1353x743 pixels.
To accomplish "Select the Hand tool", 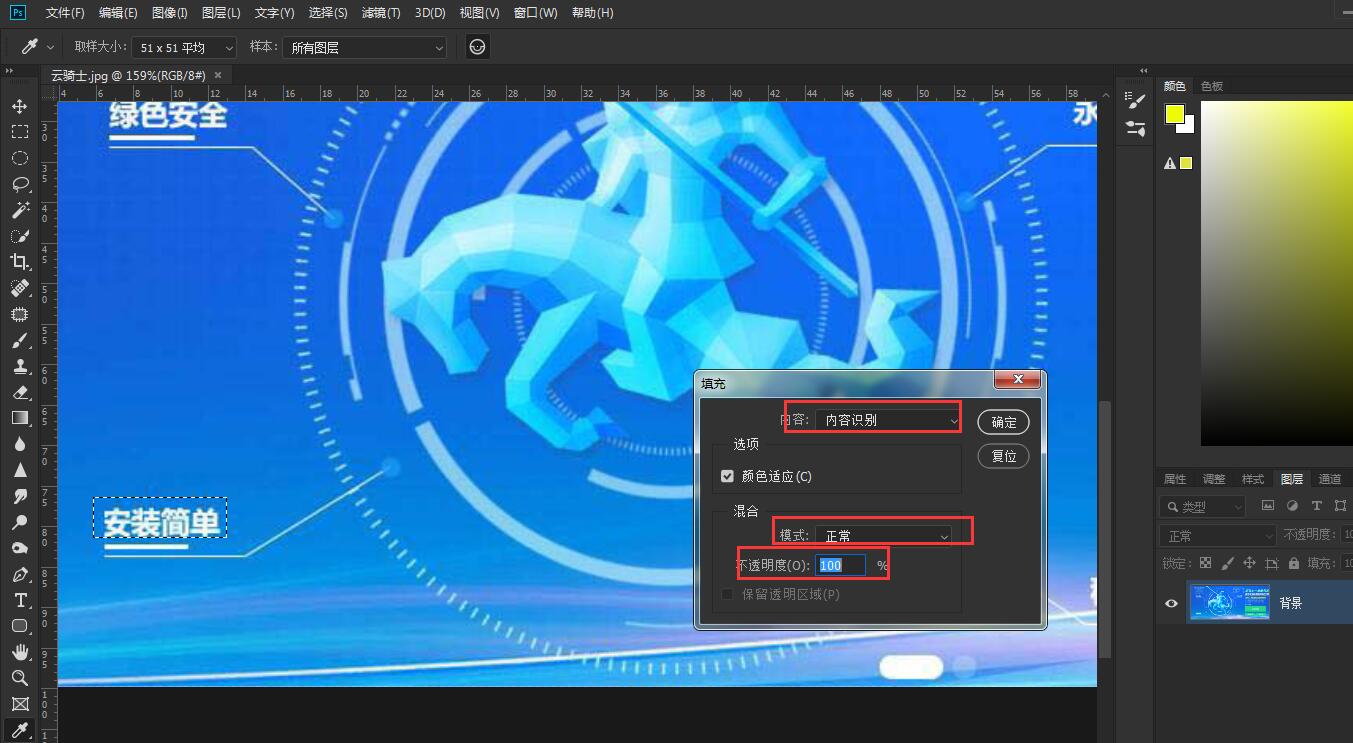I will click(19, 652).
